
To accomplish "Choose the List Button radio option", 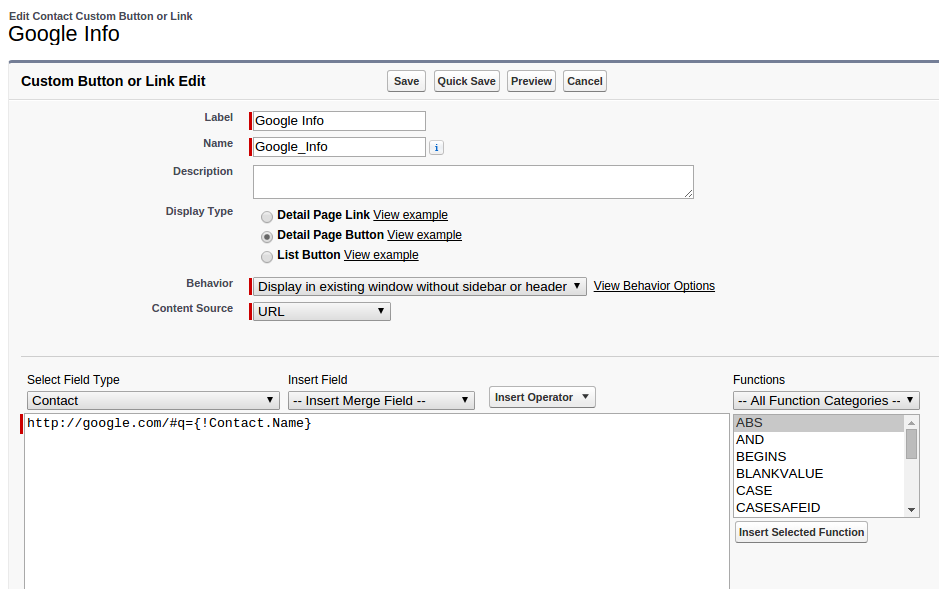I will [x=267, y=257].
